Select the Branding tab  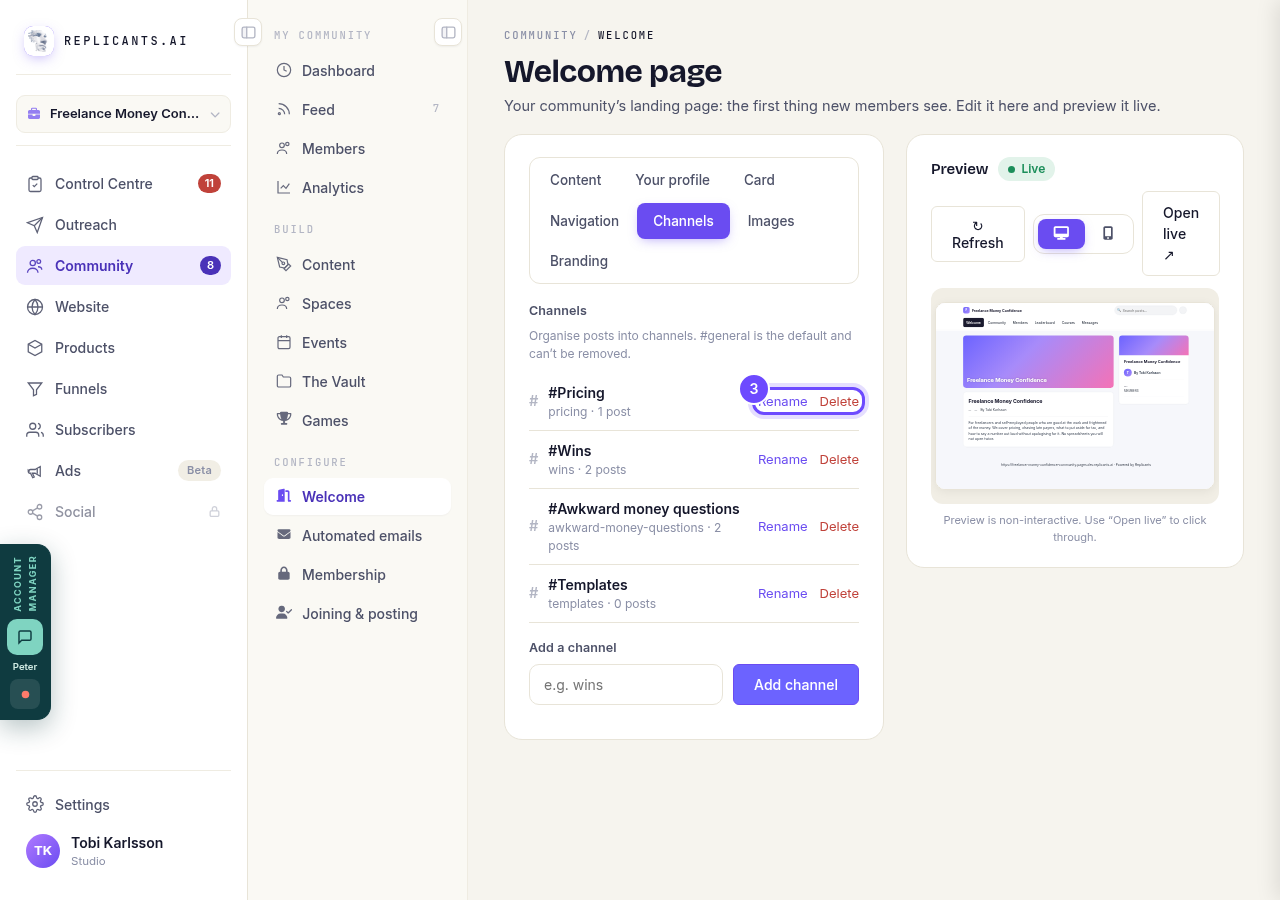tap(579, 261)
